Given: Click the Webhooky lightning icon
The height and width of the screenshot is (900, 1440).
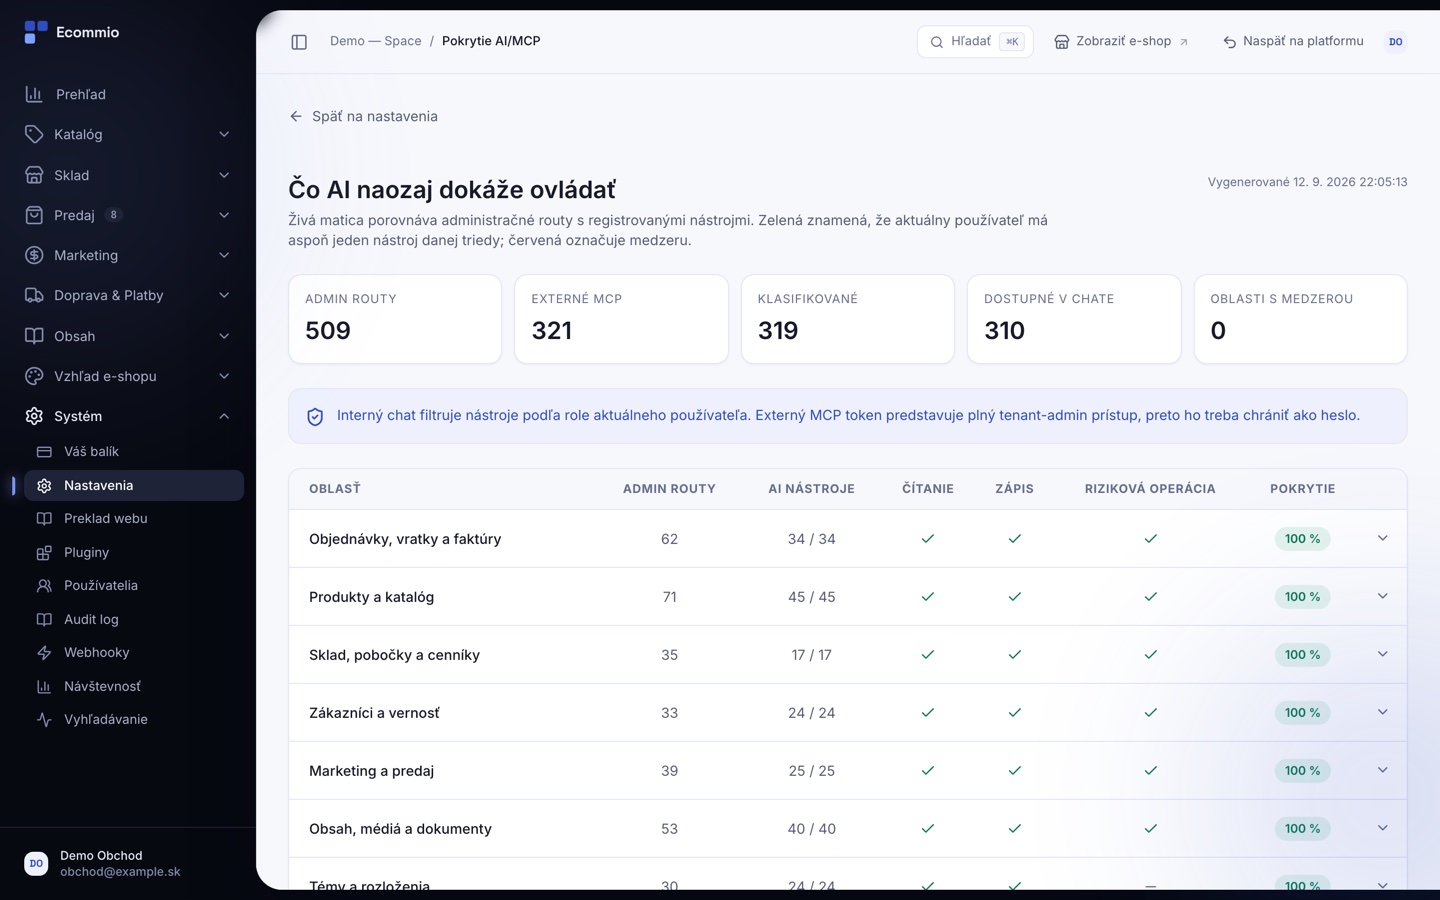Looking at the screenshot, I should [x=44, y=653].
